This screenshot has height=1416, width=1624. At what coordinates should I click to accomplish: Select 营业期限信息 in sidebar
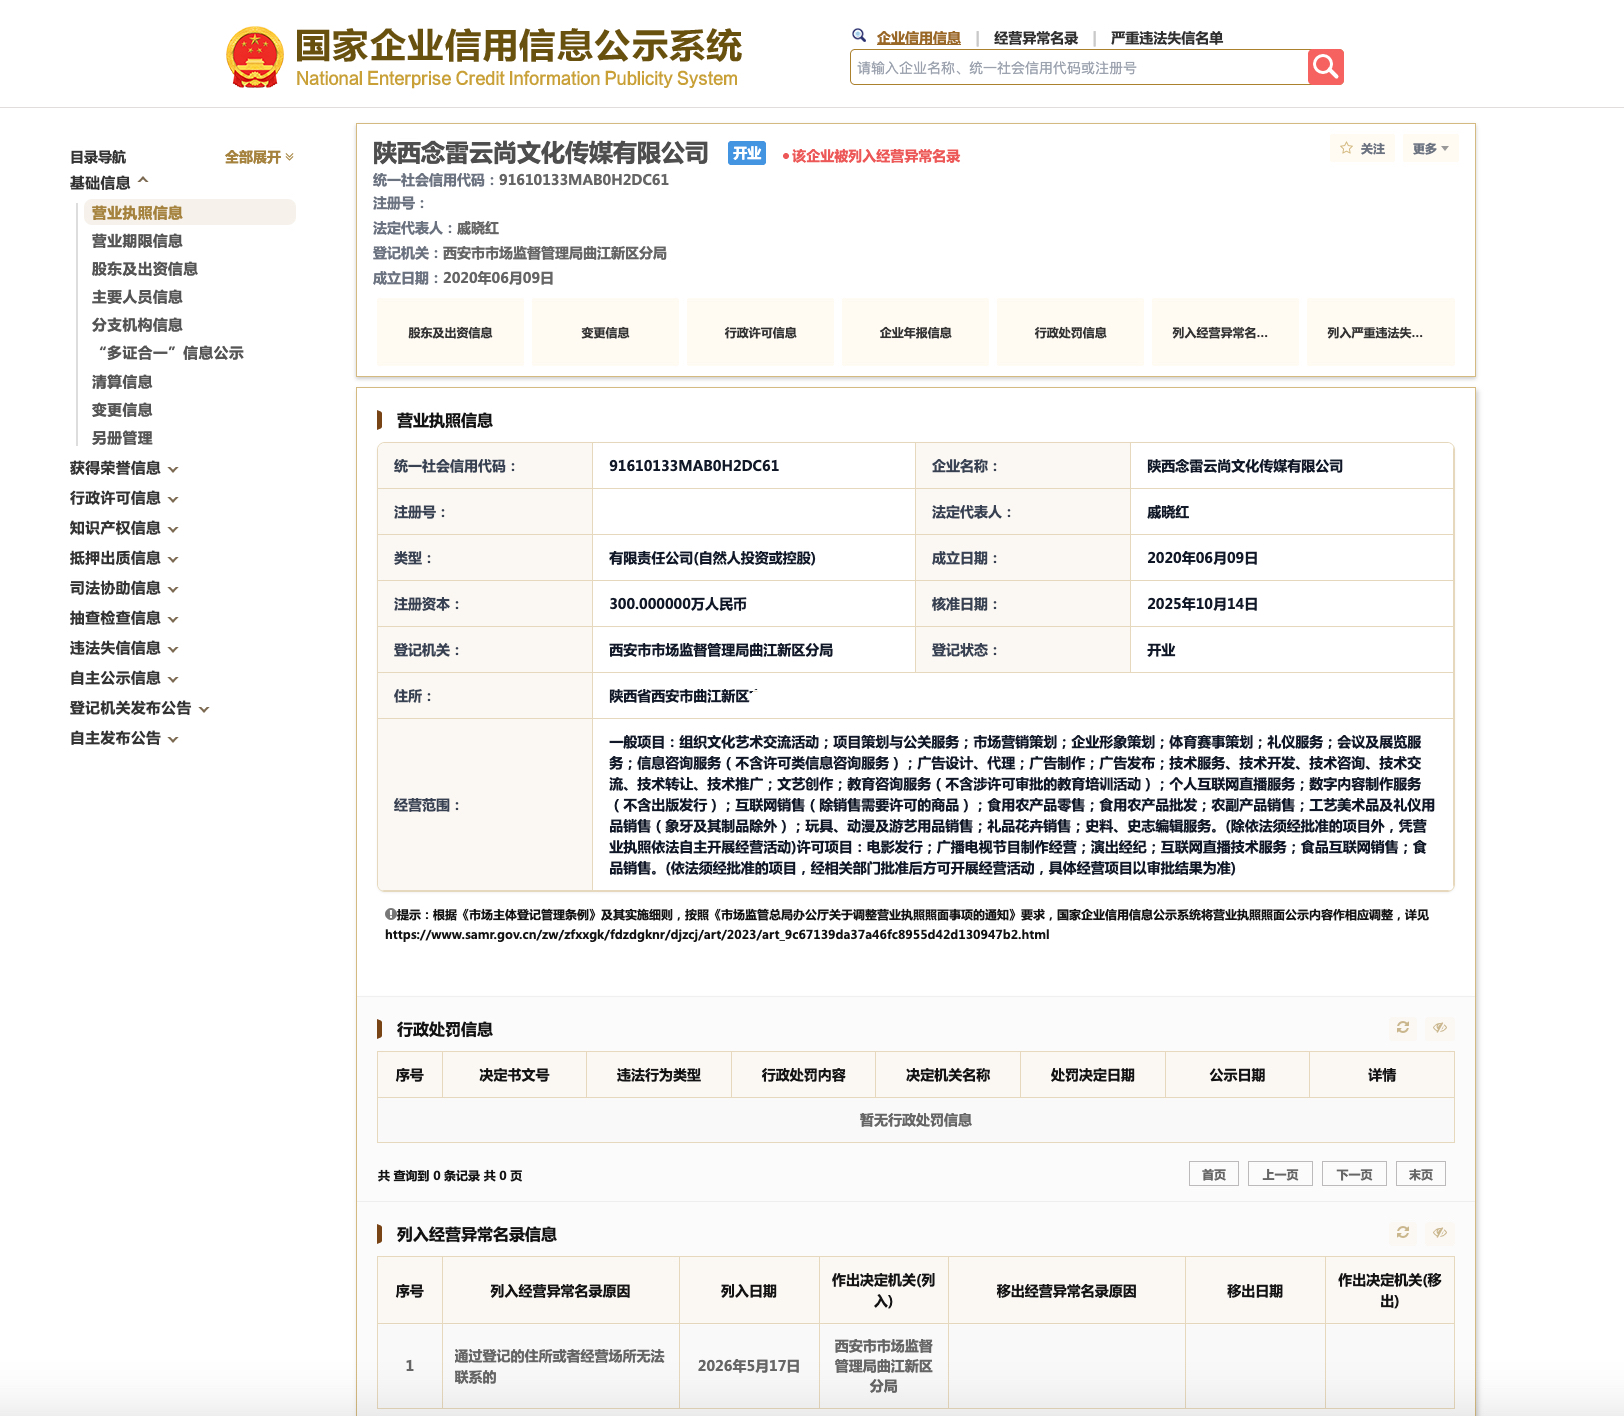point(137,240)
